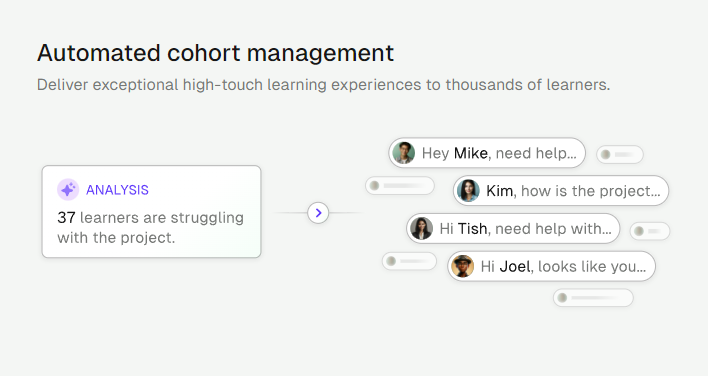Click the placeholder pill below Joel's message
This screenshot has height=376, width=708.
coord(593,298)
